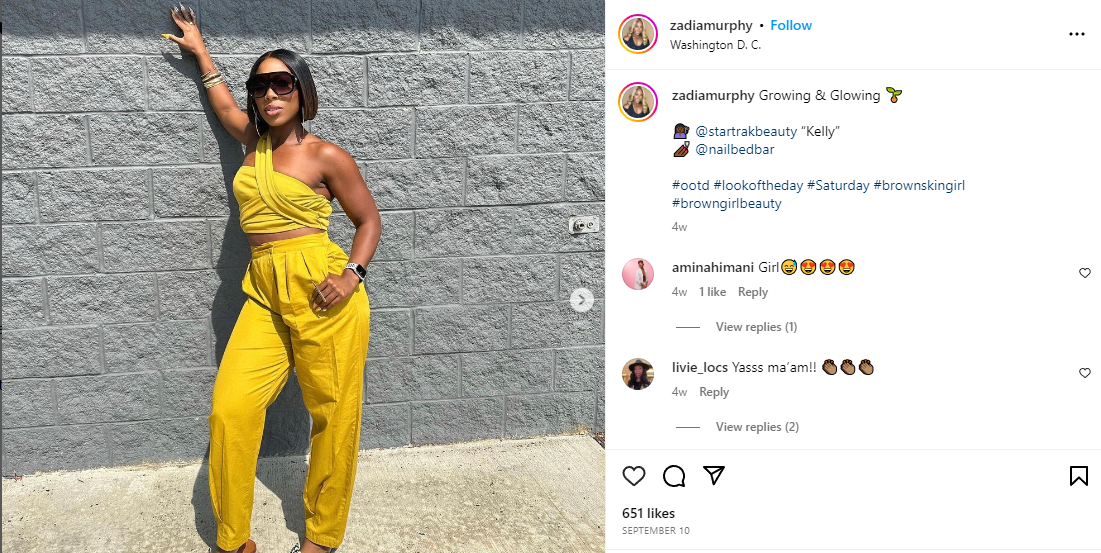Open the comment speech bubble icon
This screenshot has width=1101, height=553.
[x=674, y=476]
